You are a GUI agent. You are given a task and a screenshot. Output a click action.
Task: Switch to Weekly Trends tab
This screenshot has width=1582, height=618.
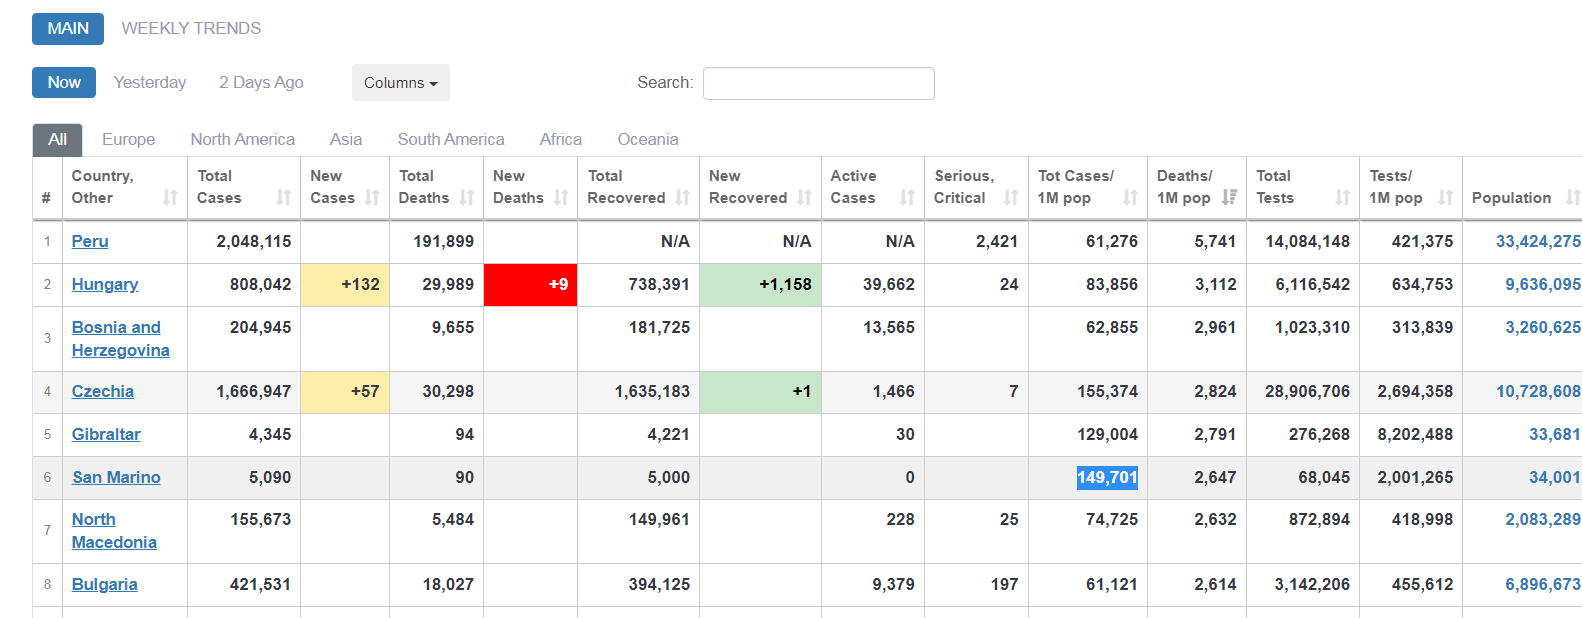(x=191, y=28)
